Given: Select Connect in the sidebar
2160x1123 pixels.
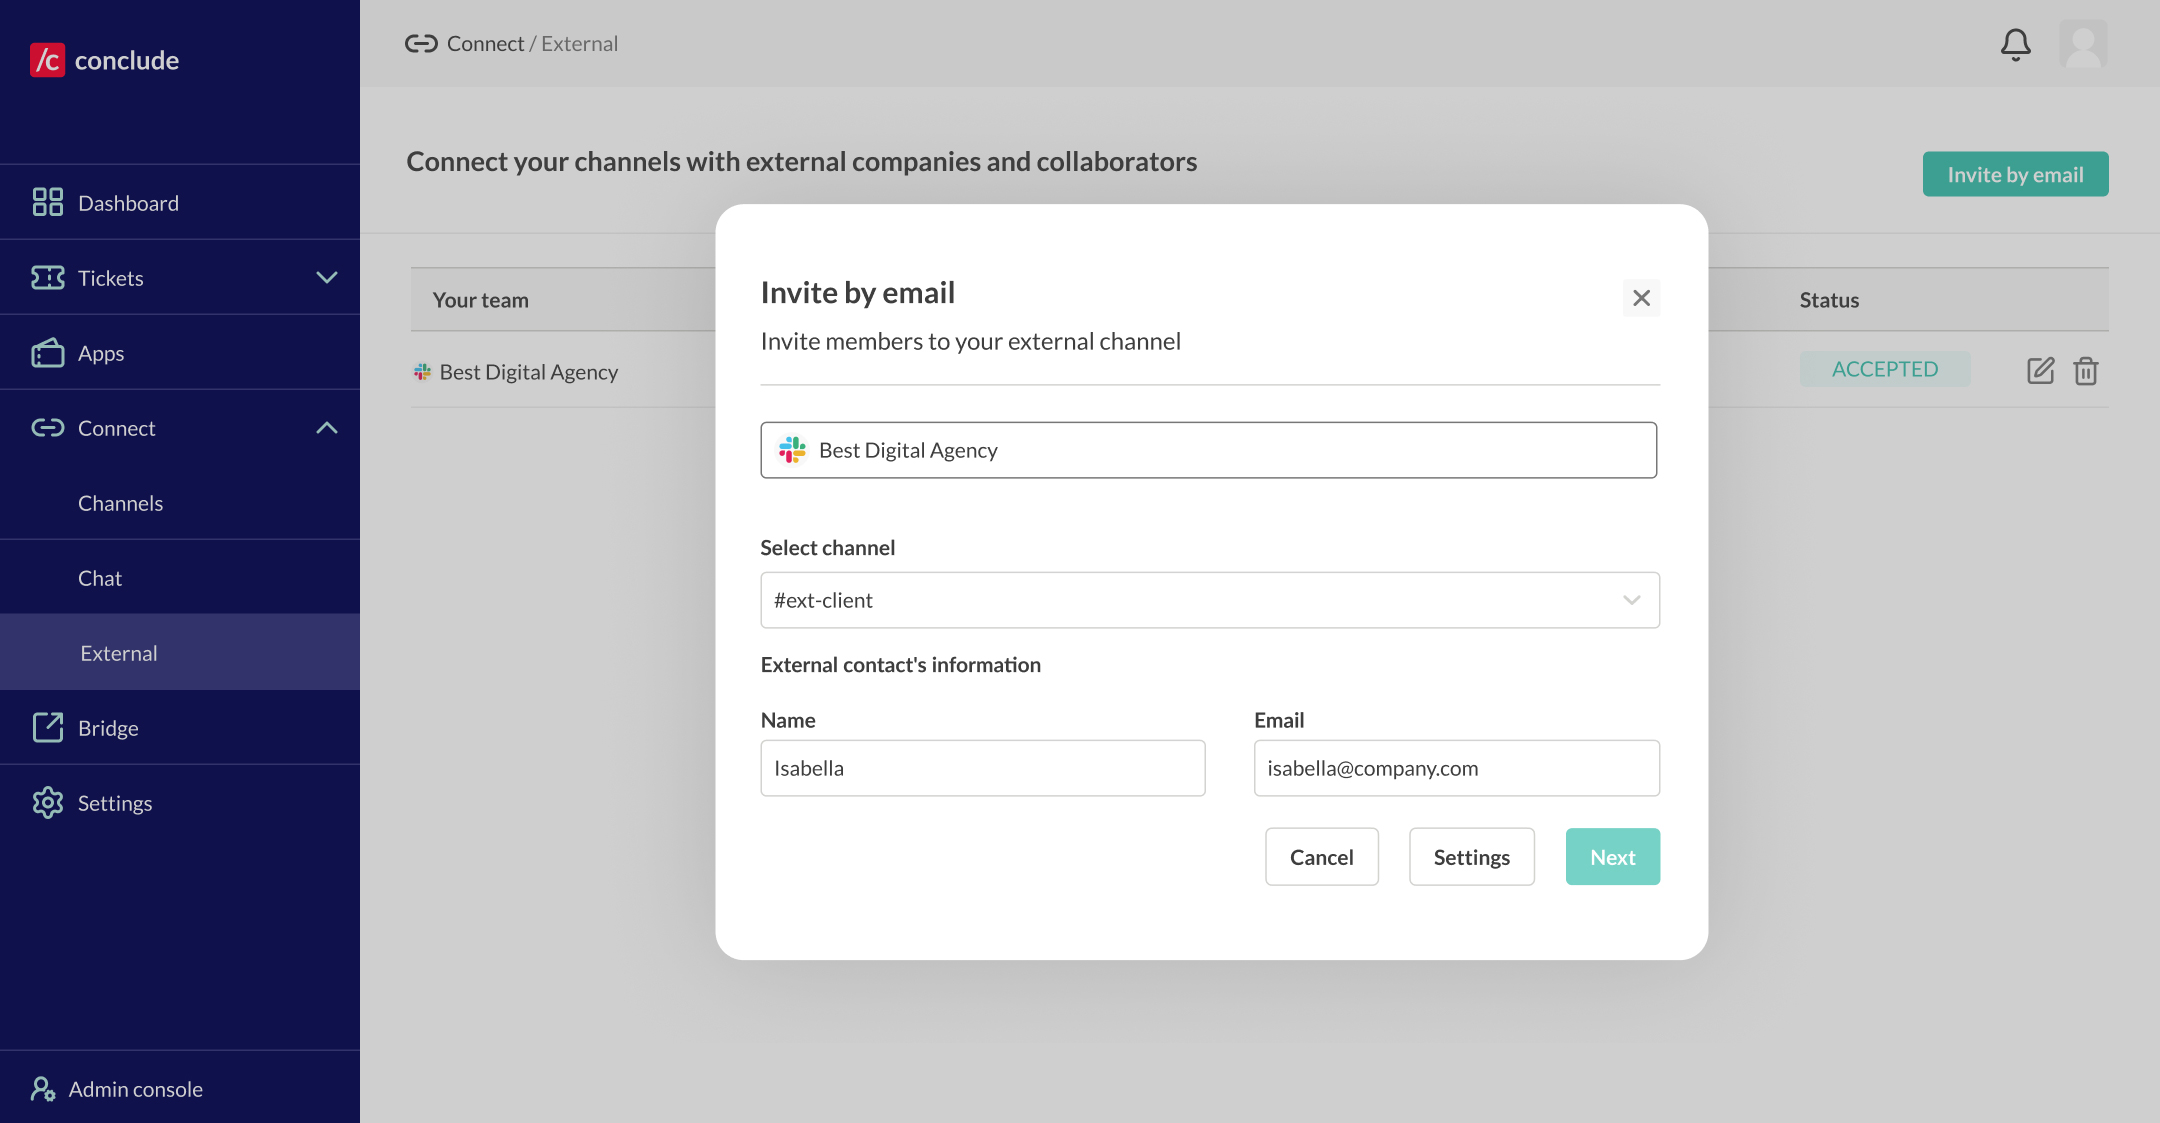Looking at the screenshot, I should point(180,428).
